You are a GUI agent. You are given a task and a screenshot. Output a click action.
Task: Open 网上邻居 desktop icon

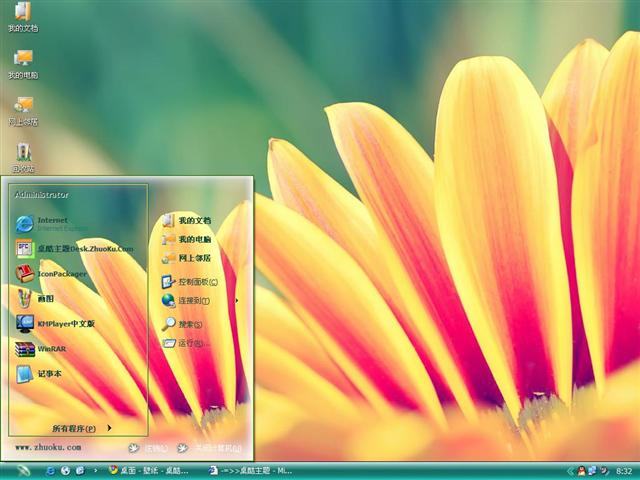point(23,111)
